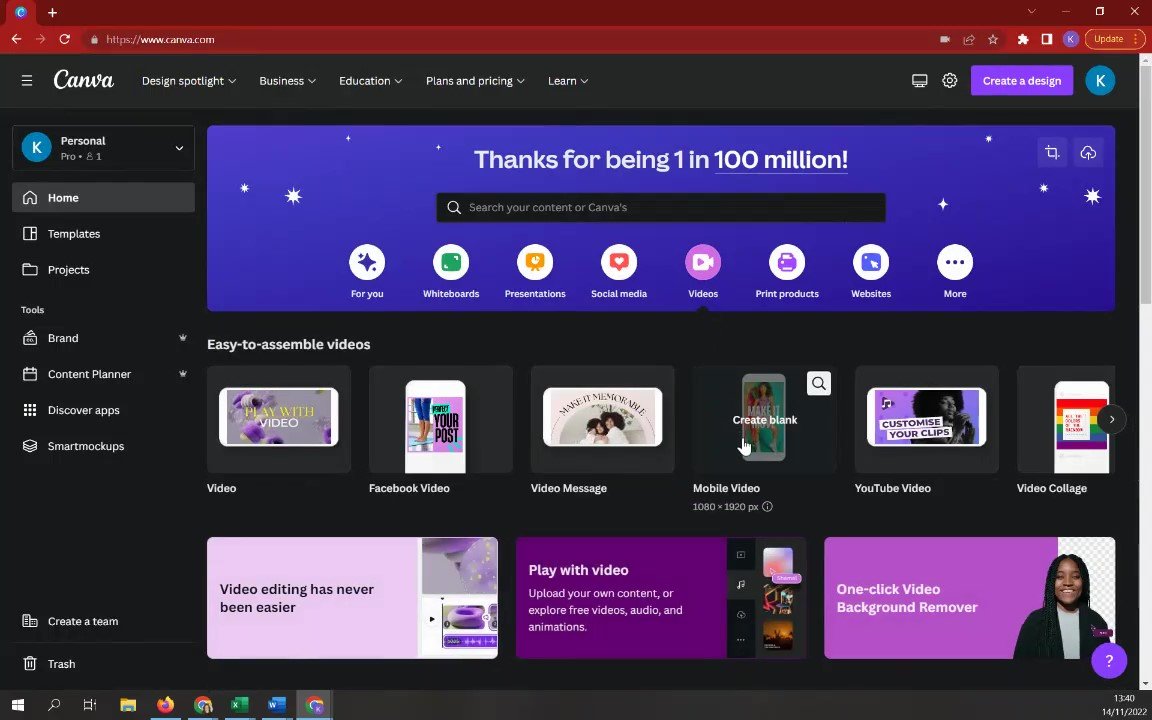Image resolution: width=1152 pixels, height=720 pixels.
Task: Open Trash in the sidebar
Action: pos(104,664)
